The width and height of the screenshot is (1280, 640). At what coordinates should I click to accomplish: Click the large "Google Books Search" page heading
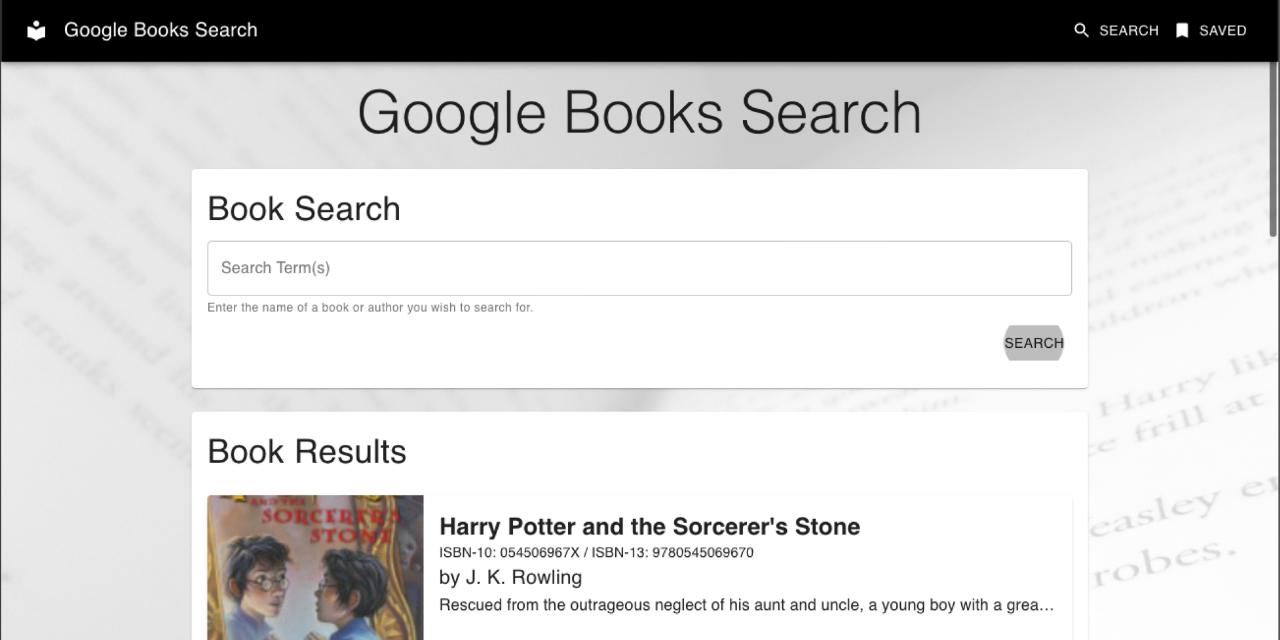[639, 112]
